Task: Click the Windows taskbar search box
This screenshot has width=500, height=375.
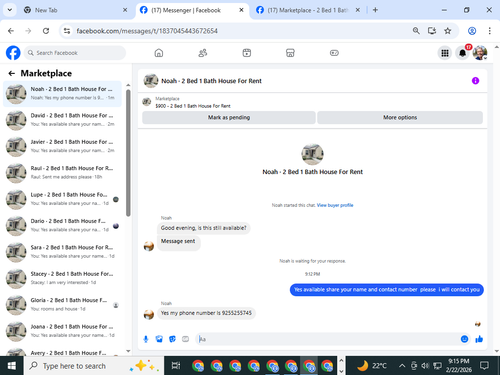Action: point(94,366)
